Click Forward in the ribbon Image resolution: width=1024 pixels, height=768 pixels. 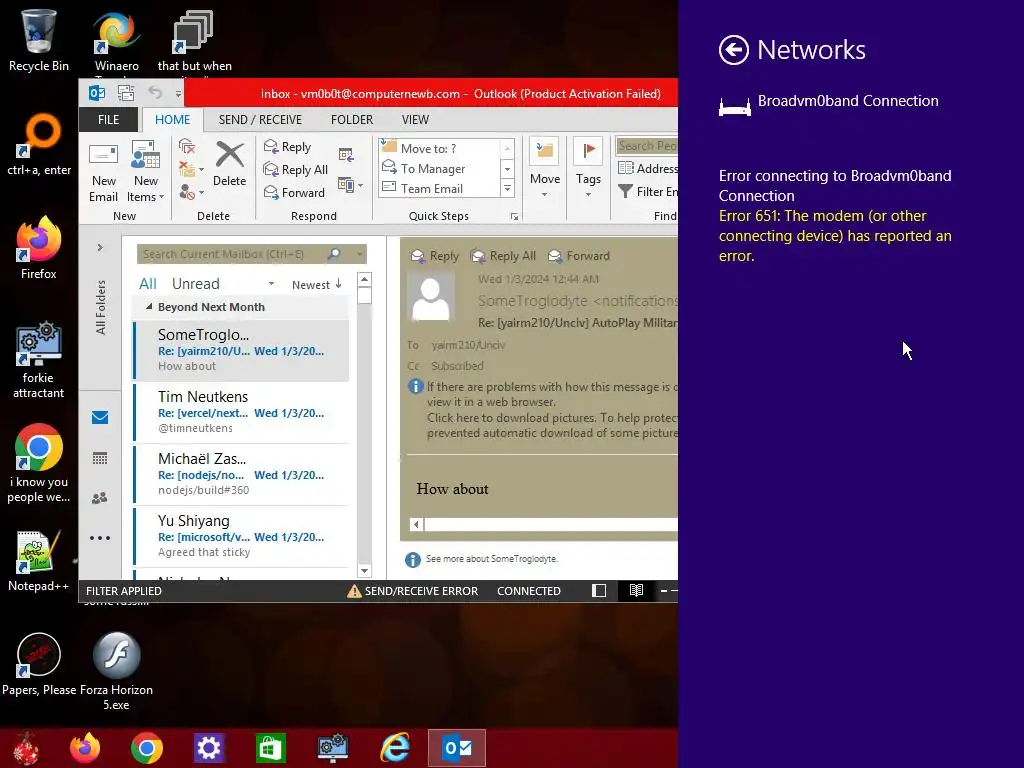point(294,193)
